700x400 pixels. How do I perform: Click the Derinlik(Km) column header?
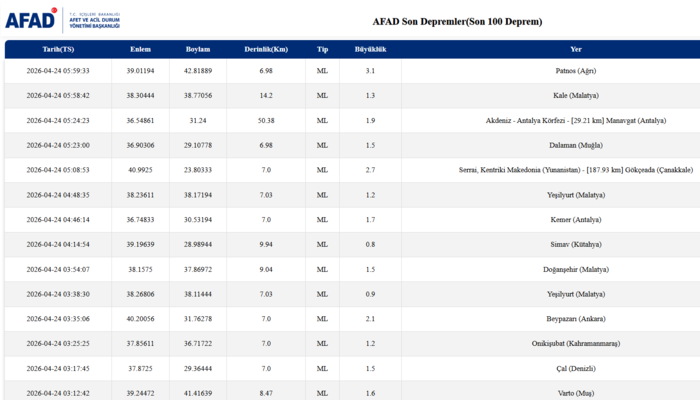[x=266, y=49]
